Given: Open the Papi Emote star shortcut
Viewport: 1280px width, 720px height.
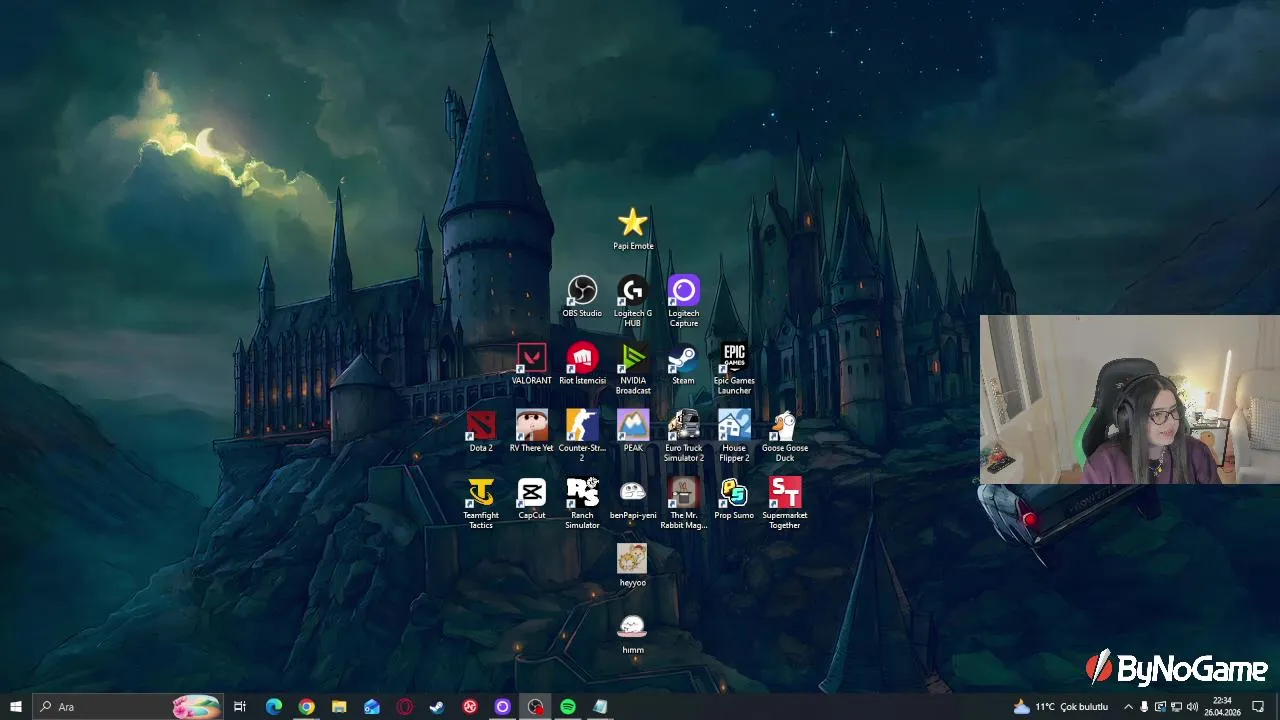Looking at the screenshot, I should [633, 229].
